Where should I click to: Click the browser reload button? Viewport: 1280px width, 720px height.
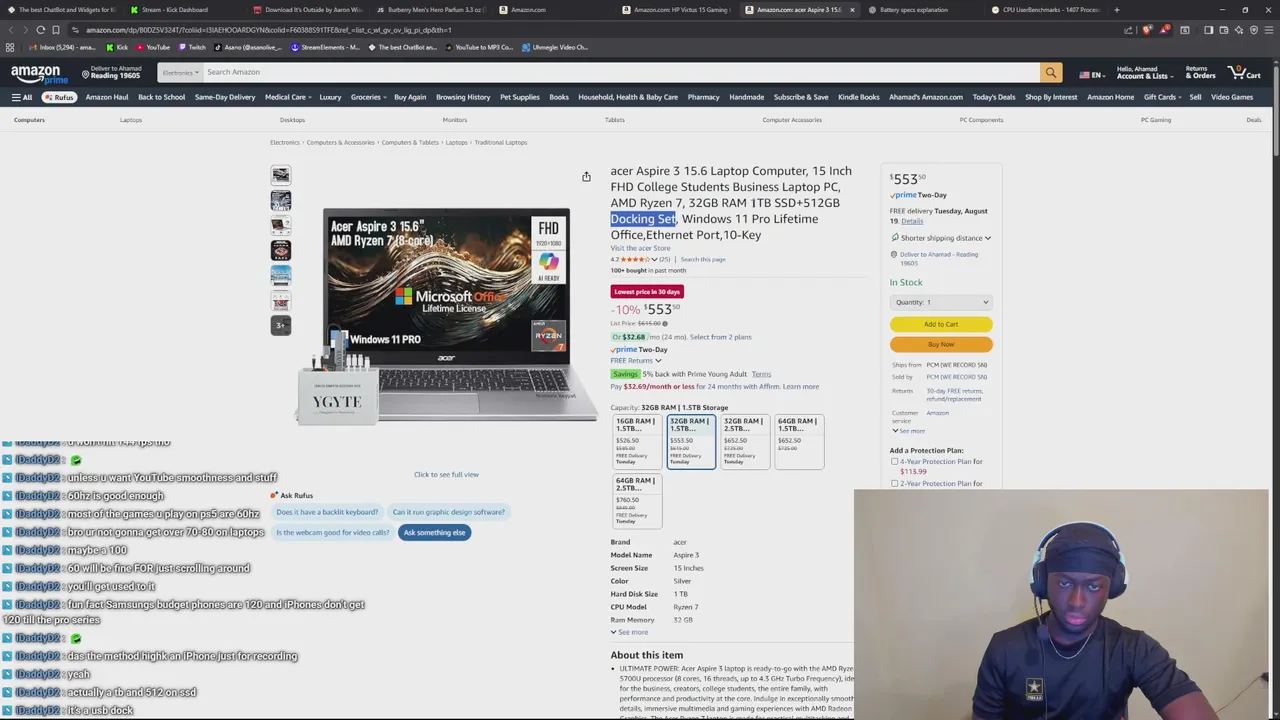41,30
